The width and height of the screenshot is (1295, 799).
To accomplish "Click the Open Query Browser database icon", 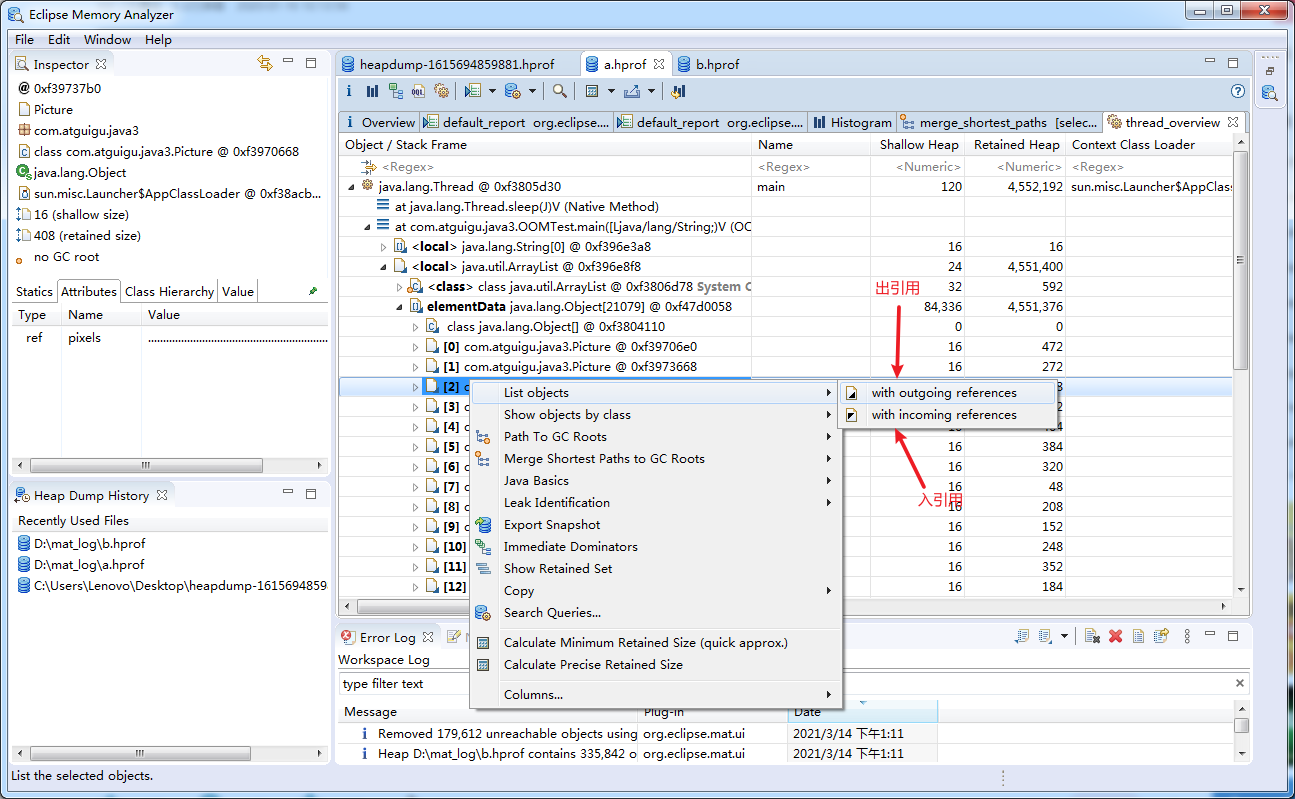I will pos(512,91).
